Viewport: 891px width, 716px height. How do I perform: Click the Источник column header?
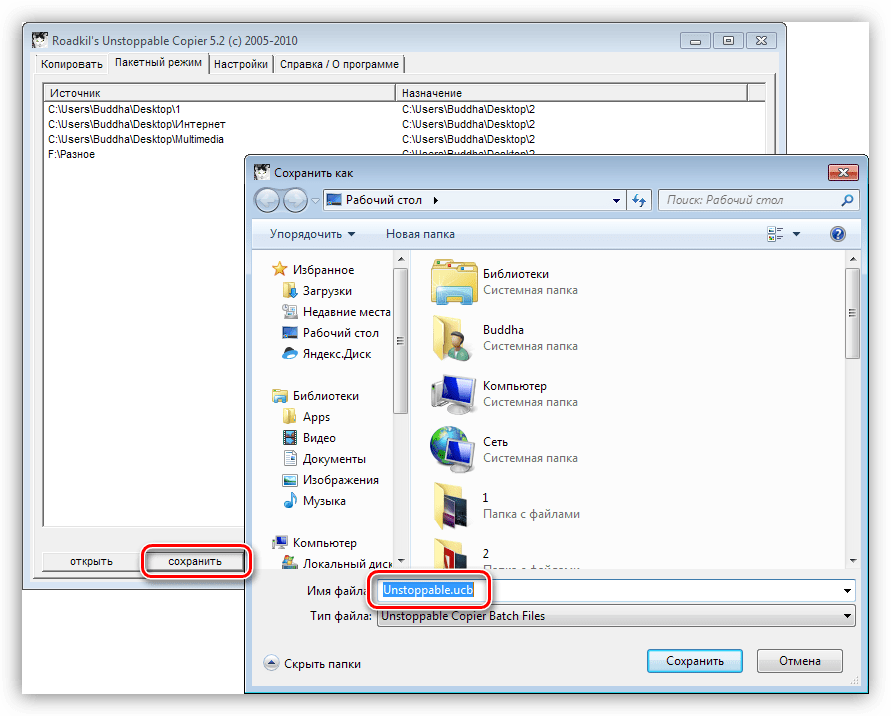tap(219, 93)
